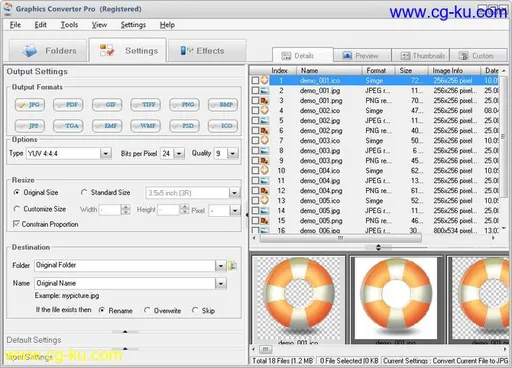The image size is (512, 368).
Task: Open the View menu
Action: (99, 25)
